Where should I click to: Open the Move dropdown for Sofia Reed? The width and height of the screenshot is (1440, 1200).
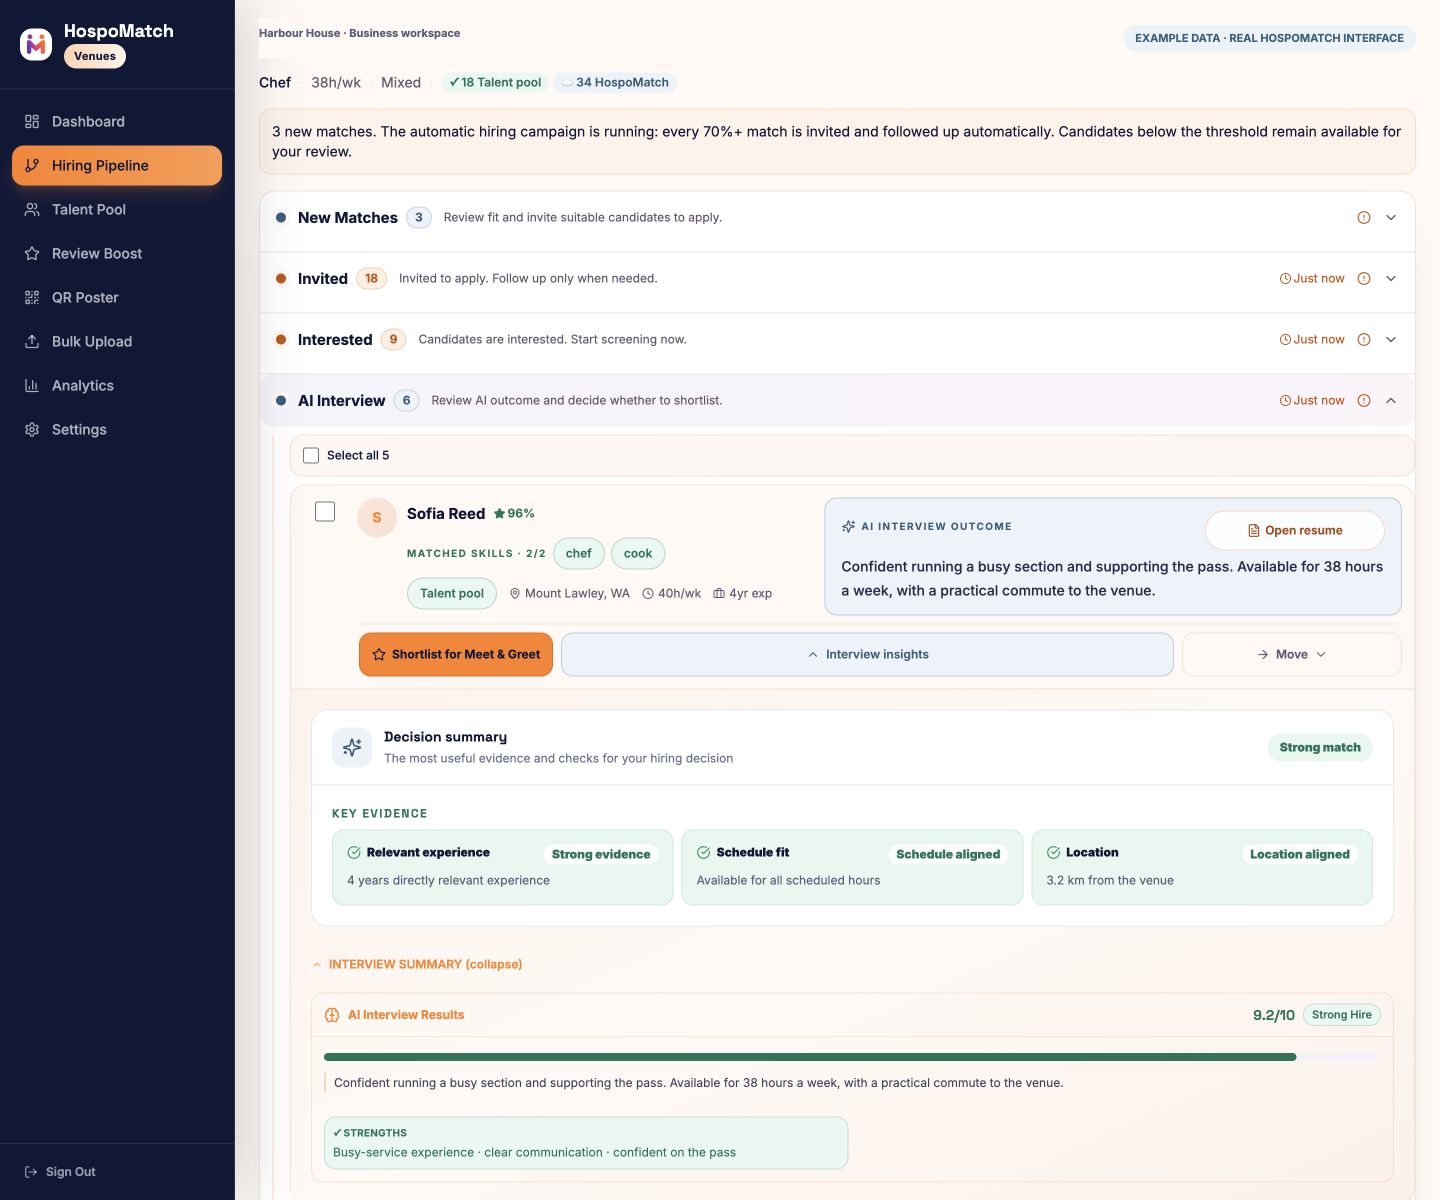(1292, 655)
